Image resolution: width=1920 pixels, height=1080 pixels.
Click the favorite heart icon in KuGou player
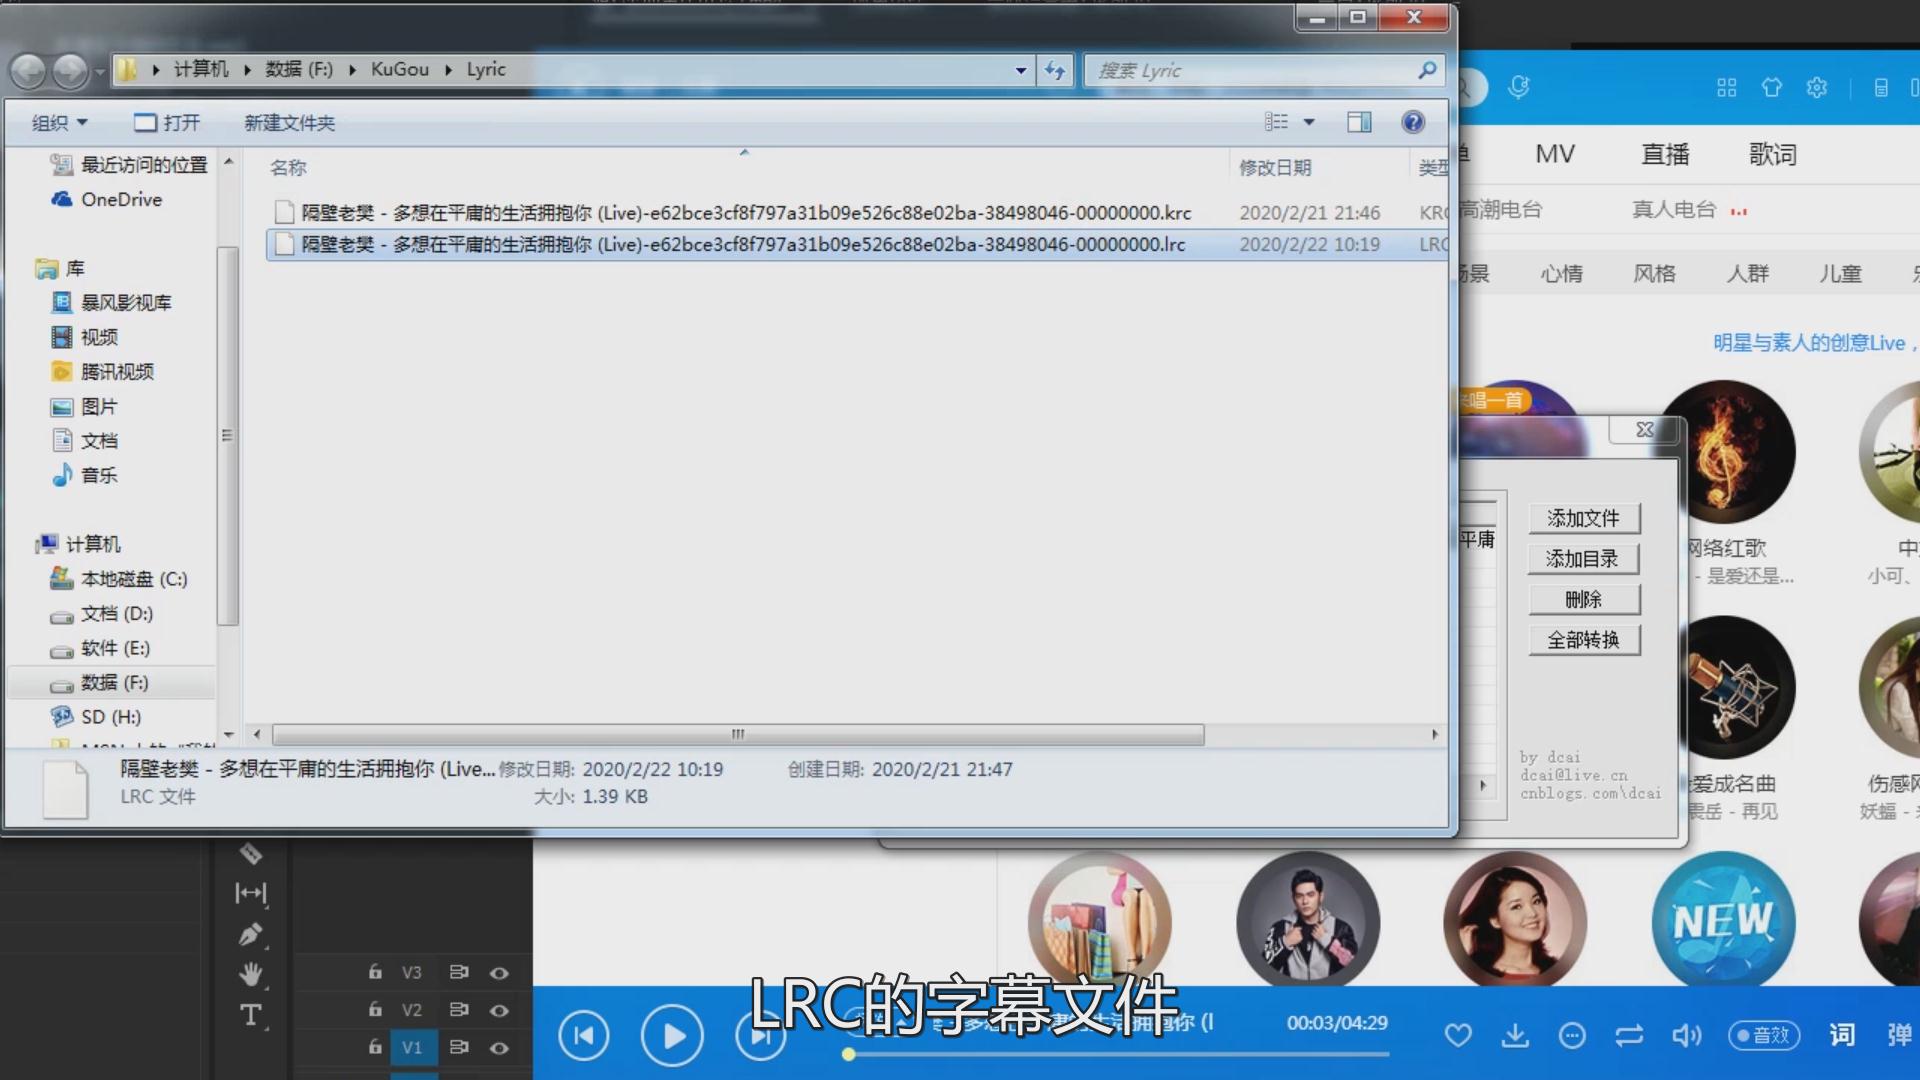pyautogui.click(x=1458, y=1035)
